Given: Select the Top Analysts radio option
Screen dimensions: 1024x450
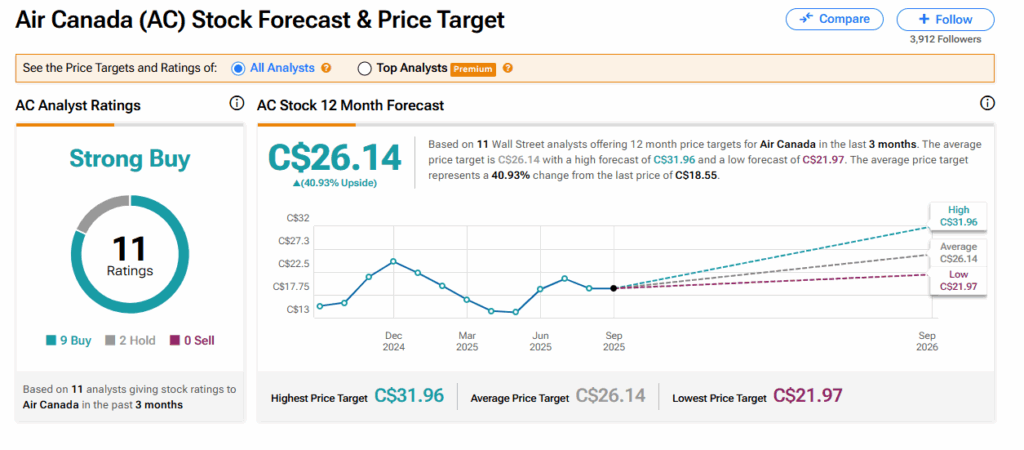Looking at the screenshot, I should coord(364,68).
